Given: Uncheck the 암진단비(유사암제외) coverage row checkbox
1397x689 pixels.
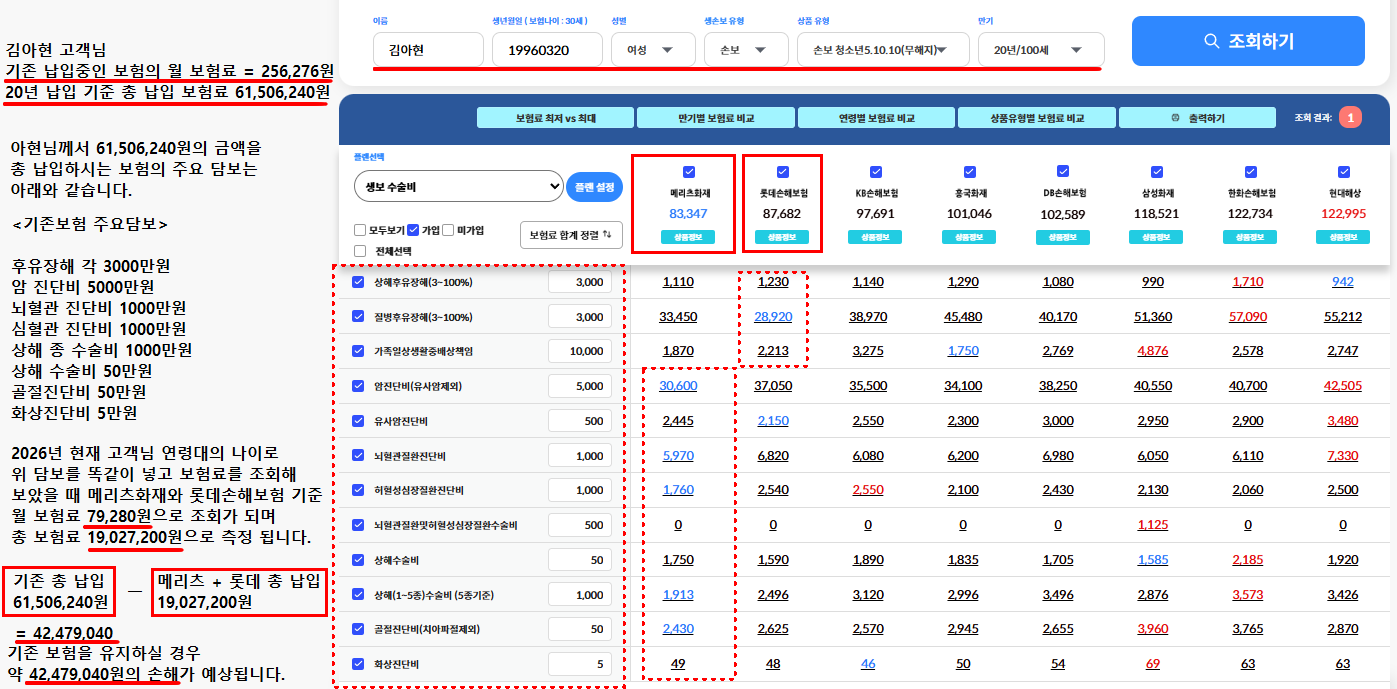Looking at the screenshot, I should point(359,386).
